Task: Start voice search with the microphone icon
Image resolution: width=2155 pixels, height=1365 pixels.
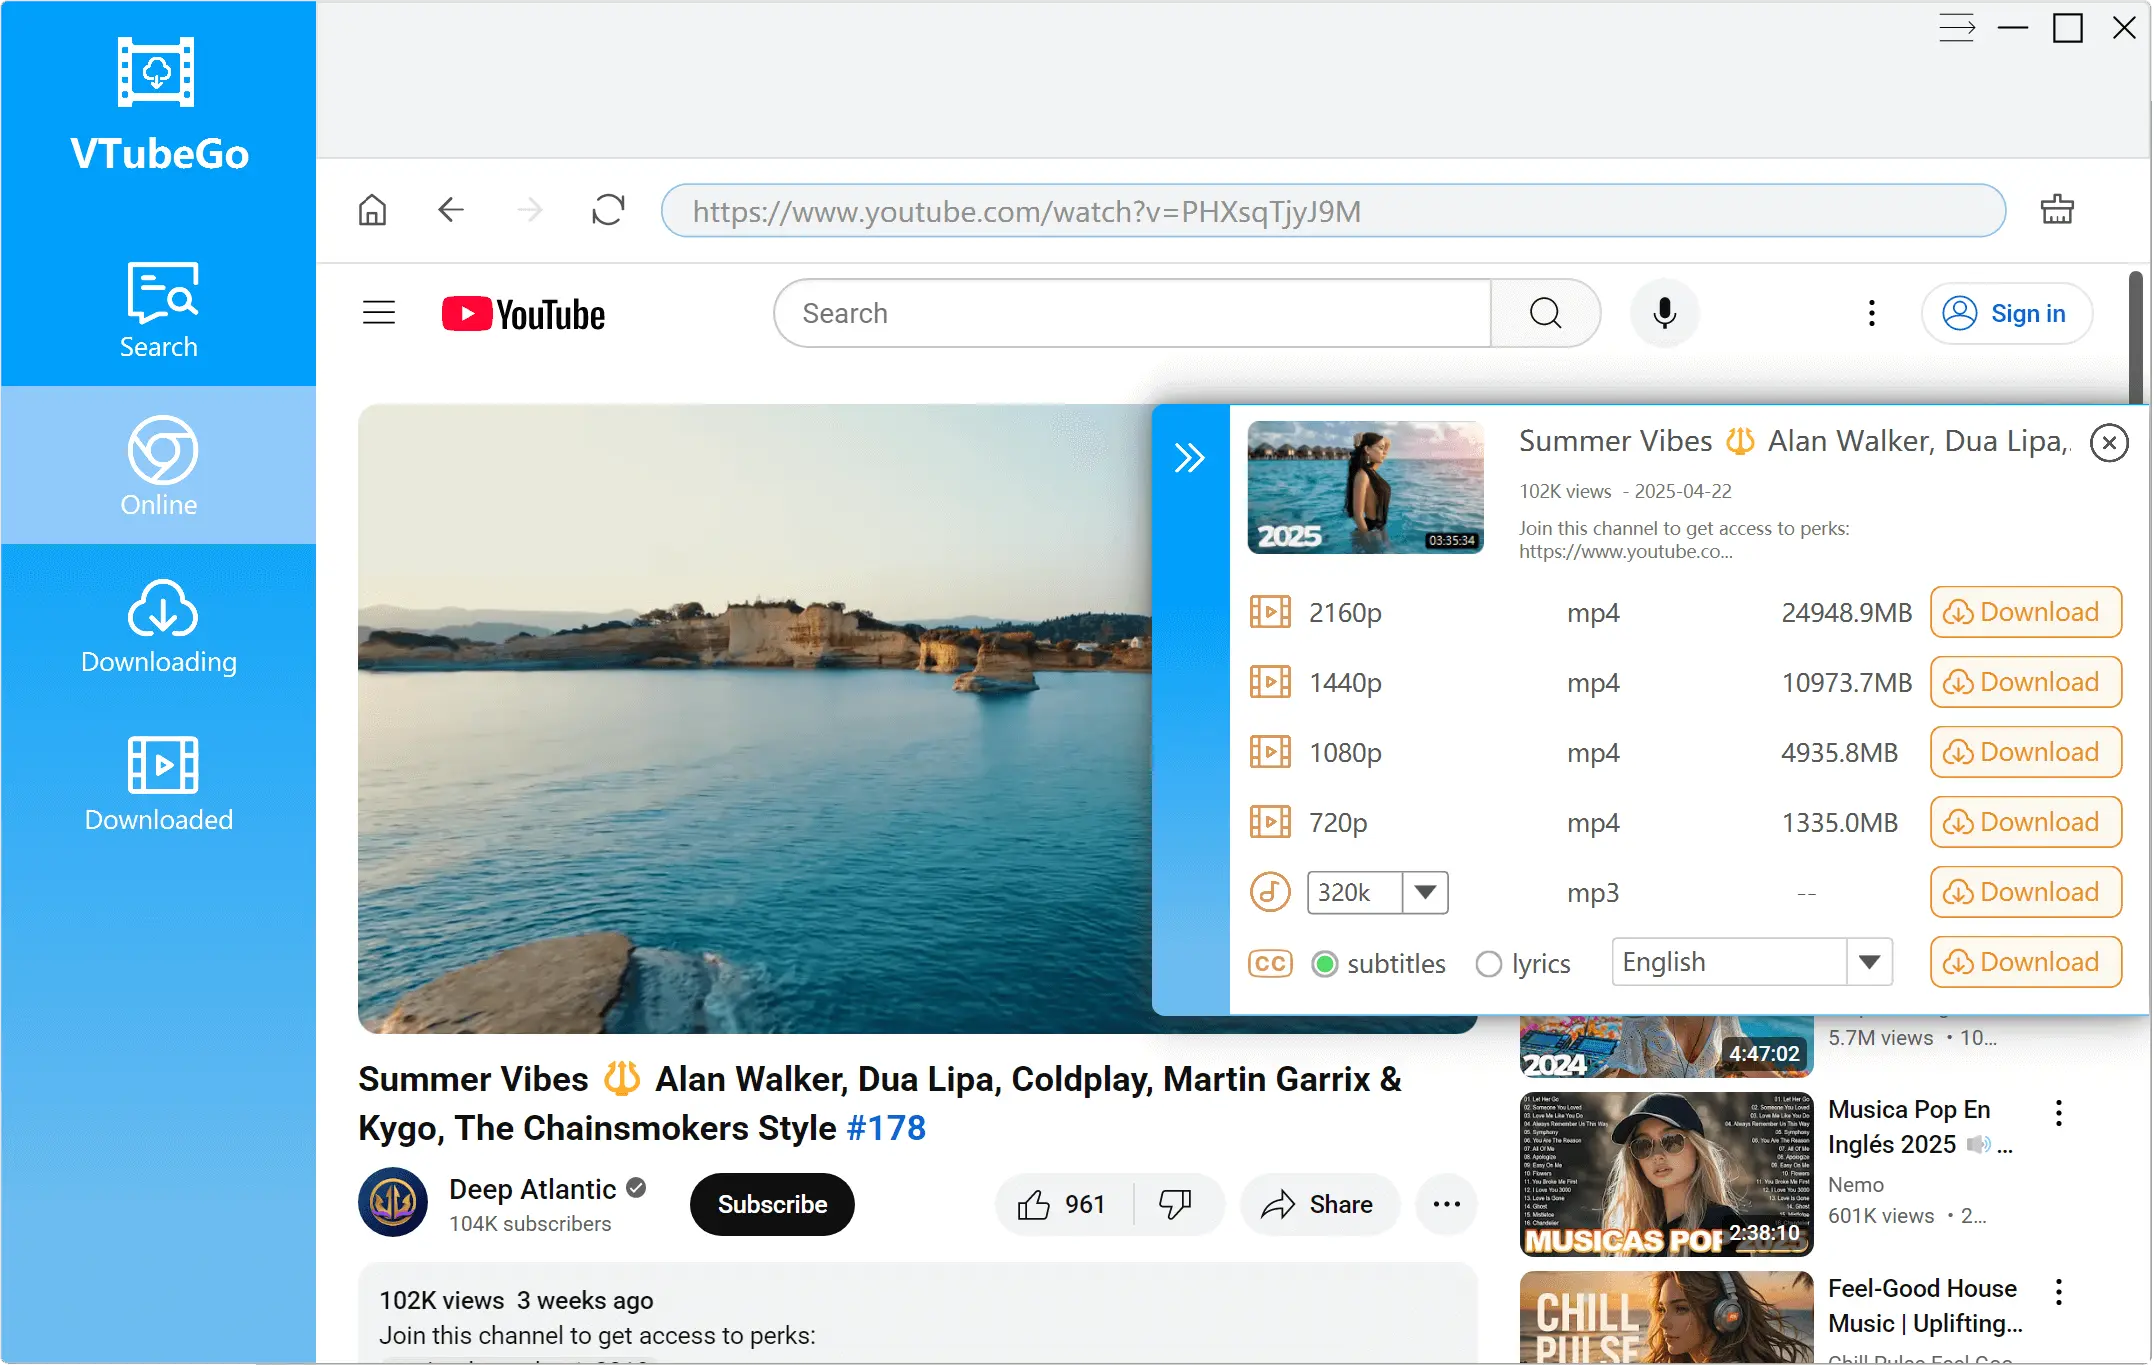Action: click(1663, 312)
